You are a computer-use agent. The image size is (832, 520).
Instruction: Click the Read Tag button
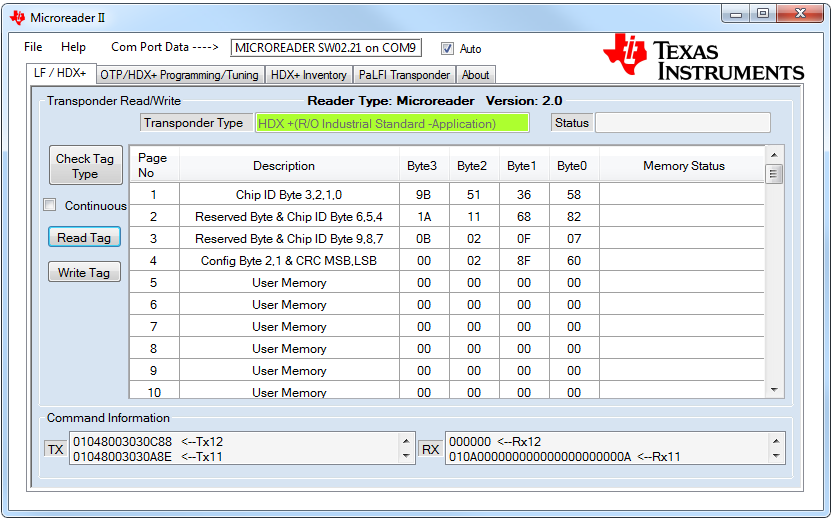84,237
